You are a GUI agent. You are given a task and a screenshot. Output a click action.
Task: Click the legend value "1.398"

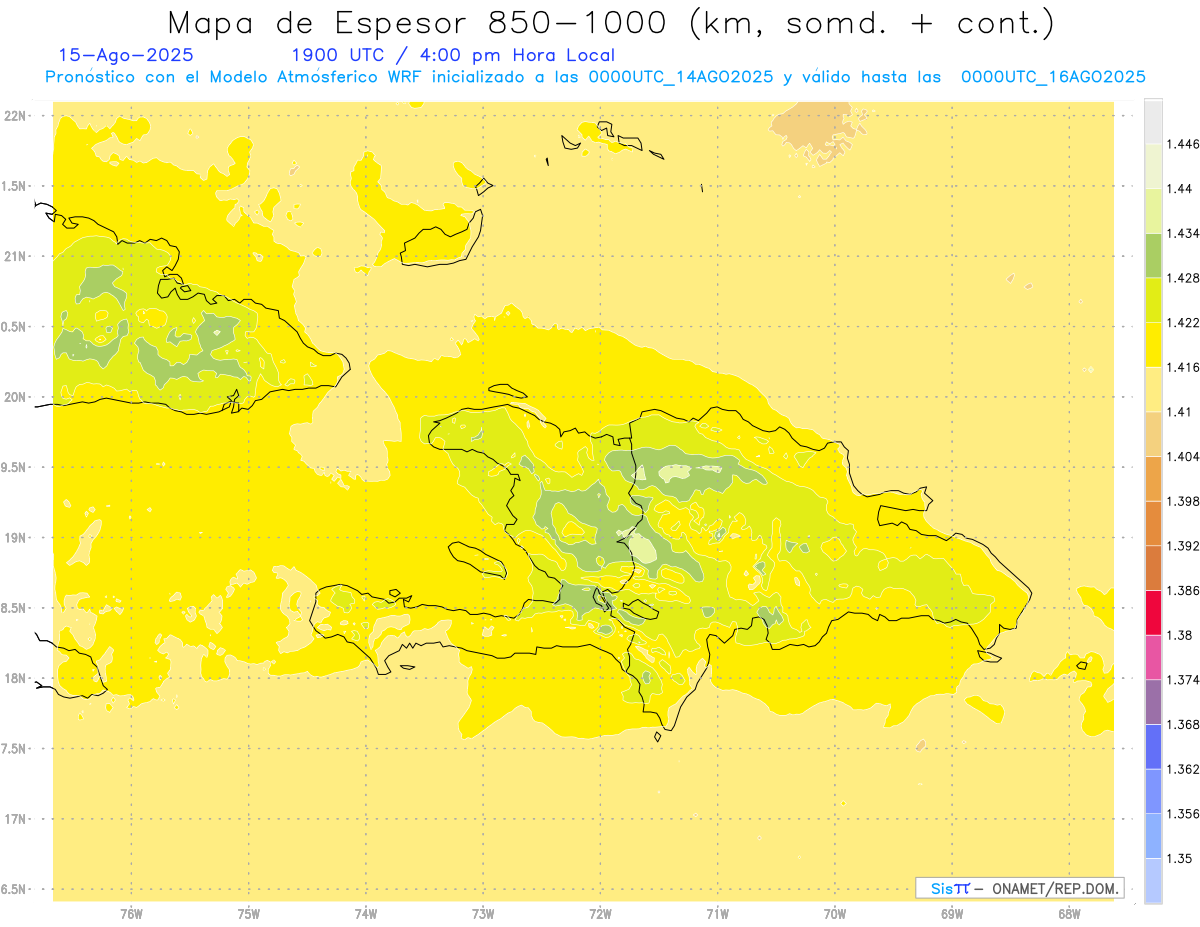point(1185,501)
